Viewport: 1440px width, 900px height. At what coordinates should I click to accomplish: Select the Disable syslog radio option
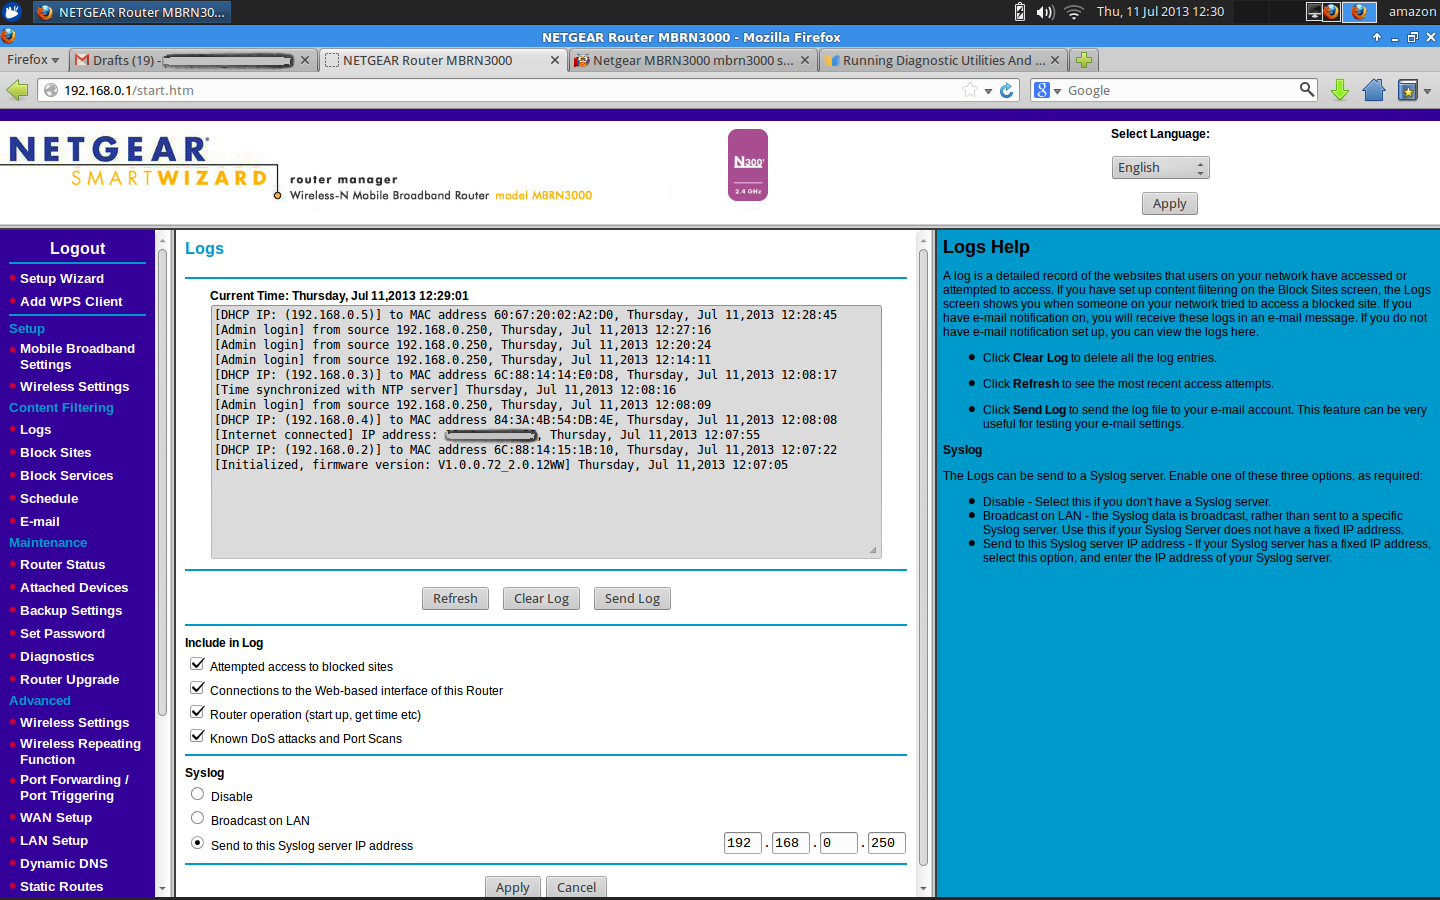point(198,795)
